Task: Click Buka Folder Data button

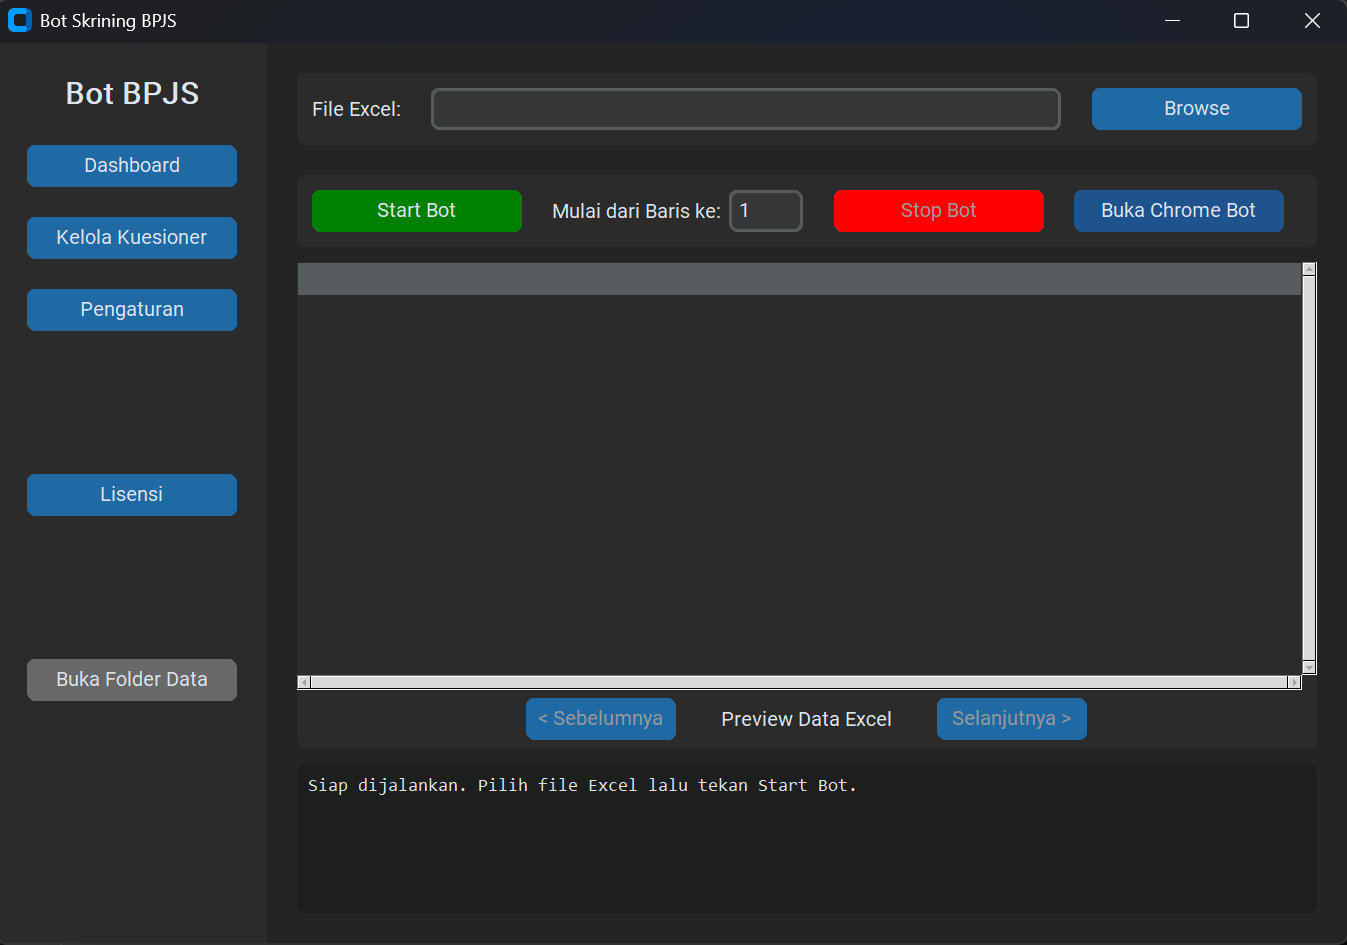Action: (x=132, y=680)
